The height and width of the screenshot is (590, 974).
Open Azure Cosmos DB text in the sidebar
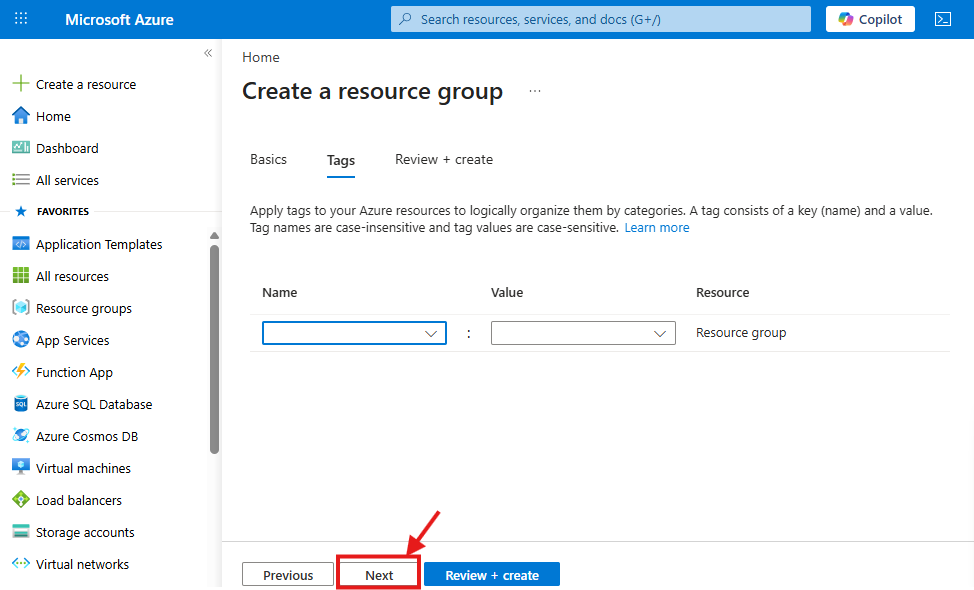coord(87,437)
